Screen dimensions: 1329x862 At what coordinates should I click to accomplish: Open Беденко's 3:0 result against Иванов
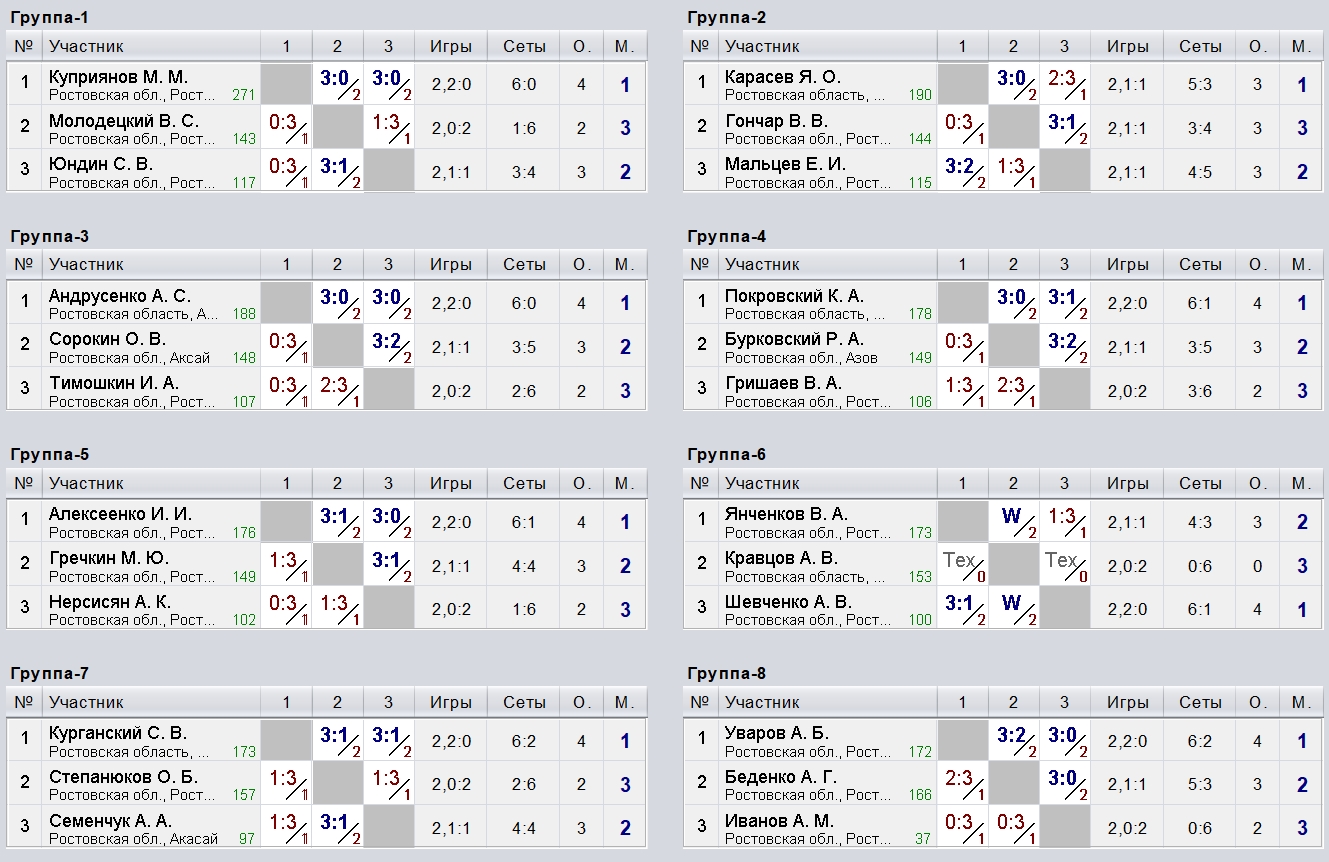point(1064,783)
